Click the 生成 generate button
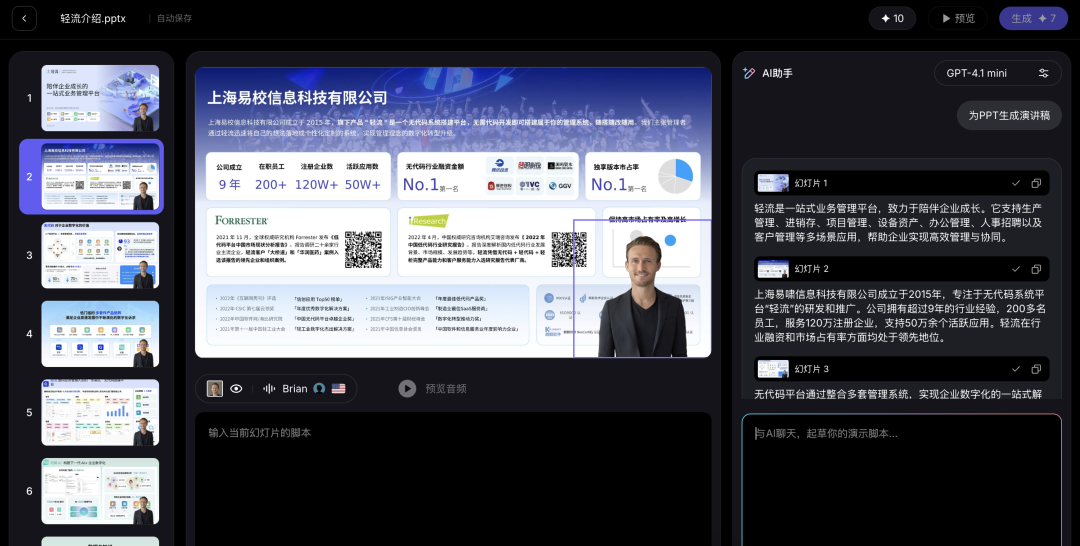This screenshot has height=546, width=1080. (x=1033, y=19)
